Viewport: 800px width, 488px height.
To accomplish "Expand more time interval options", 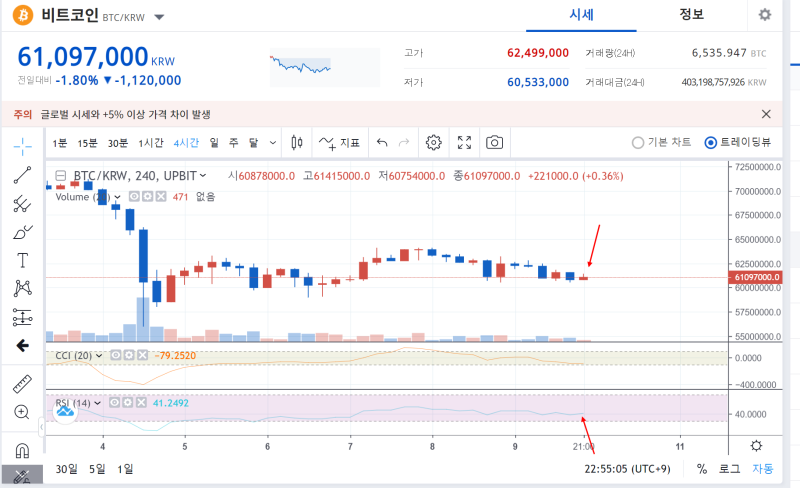I will 273,143.
